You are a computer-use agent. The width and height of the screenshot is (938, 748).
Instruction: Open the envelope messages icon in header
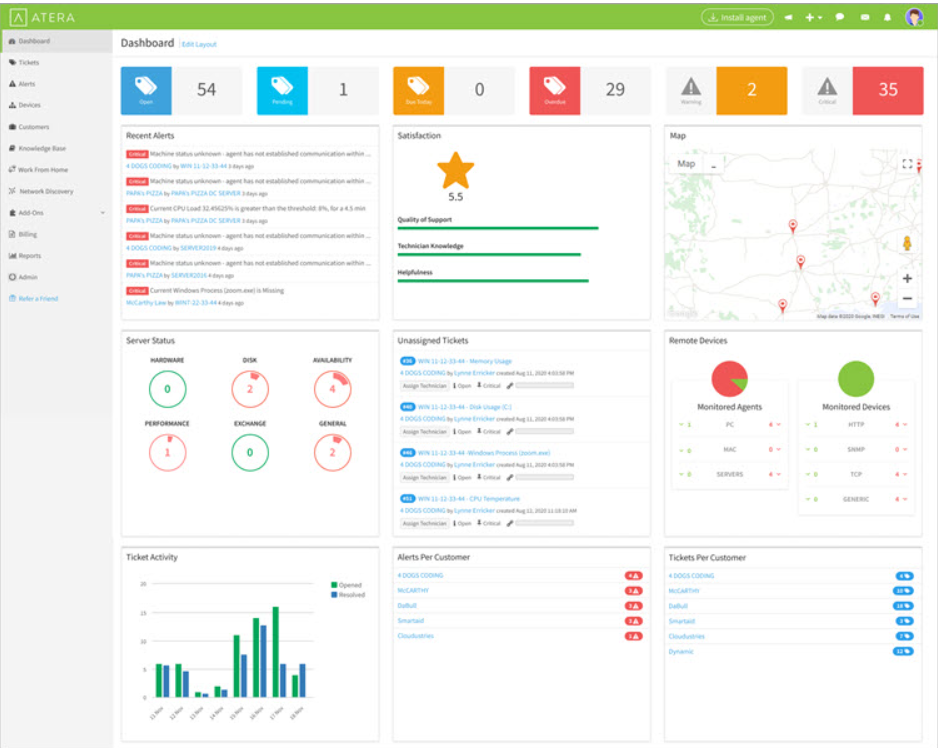(x=865, y=17)
